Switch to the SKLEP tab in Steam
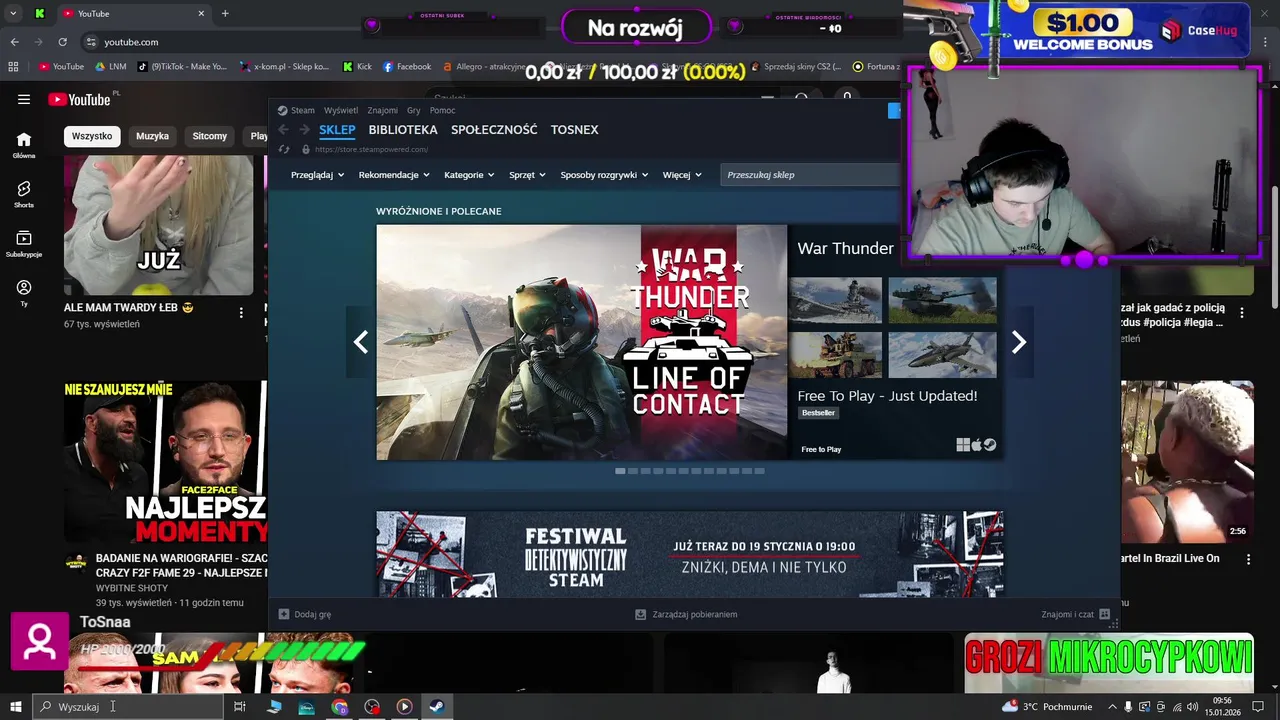Image resolution: width=1280 pixels, height=720 pixels. pos(337,130)
